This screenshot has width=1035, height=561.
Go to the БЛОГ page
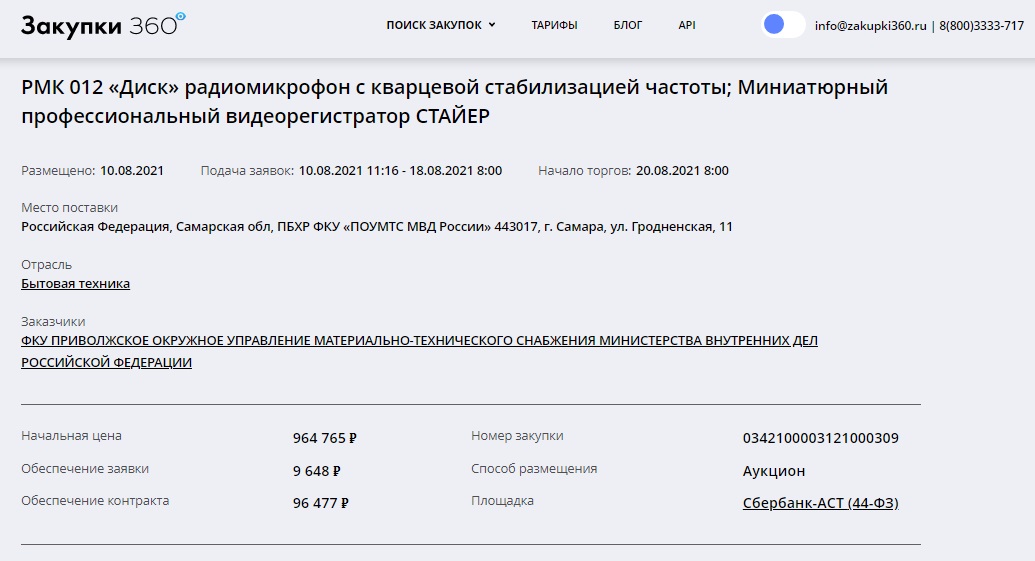coord(628,25)
